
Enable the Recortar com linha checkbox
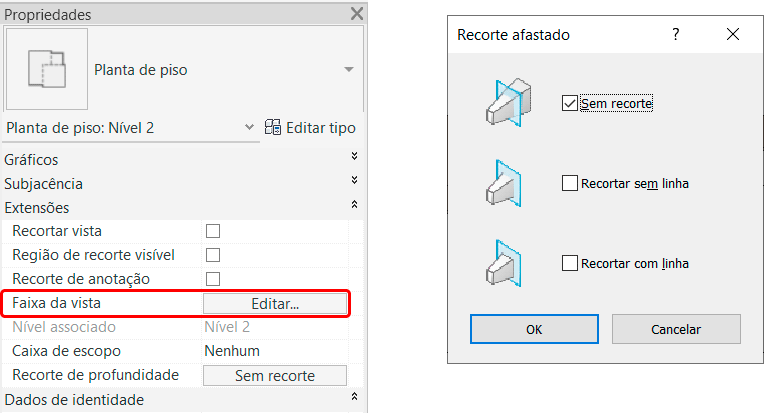click(x=570, y=263)
